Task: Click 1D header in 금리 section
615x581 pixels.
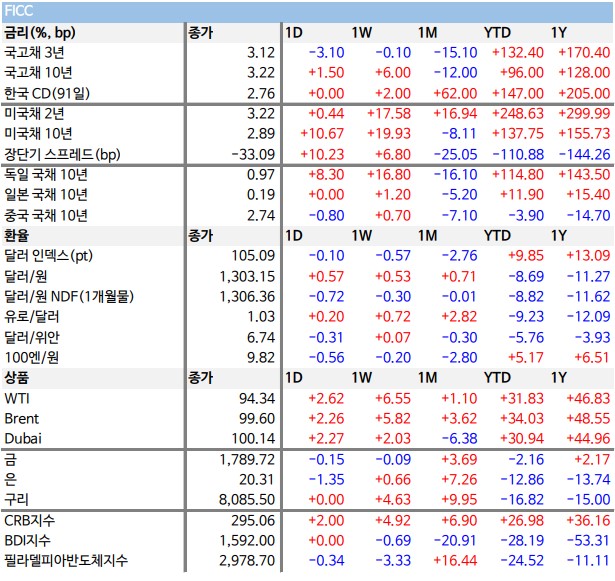Action: (294, 33)
